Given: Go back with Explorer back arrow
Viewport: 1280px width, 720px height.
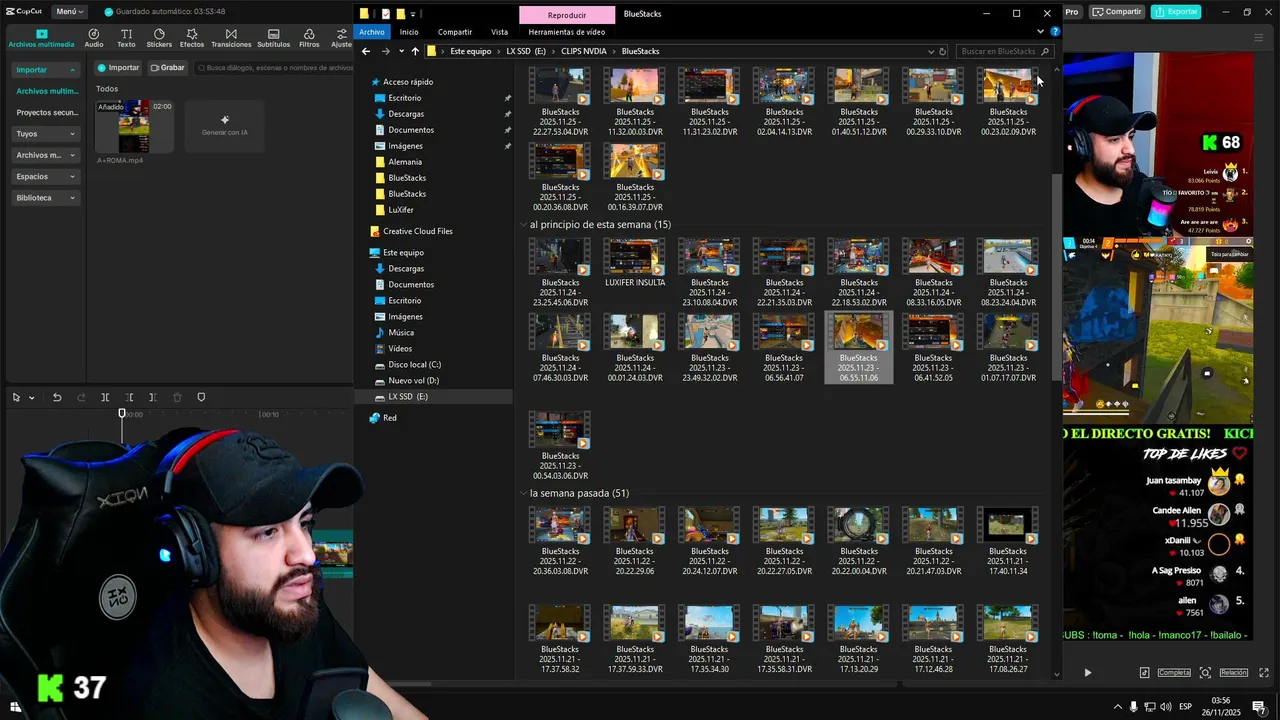Looking at the screenshot, I should pyautogui.click(x=366, y=51).
